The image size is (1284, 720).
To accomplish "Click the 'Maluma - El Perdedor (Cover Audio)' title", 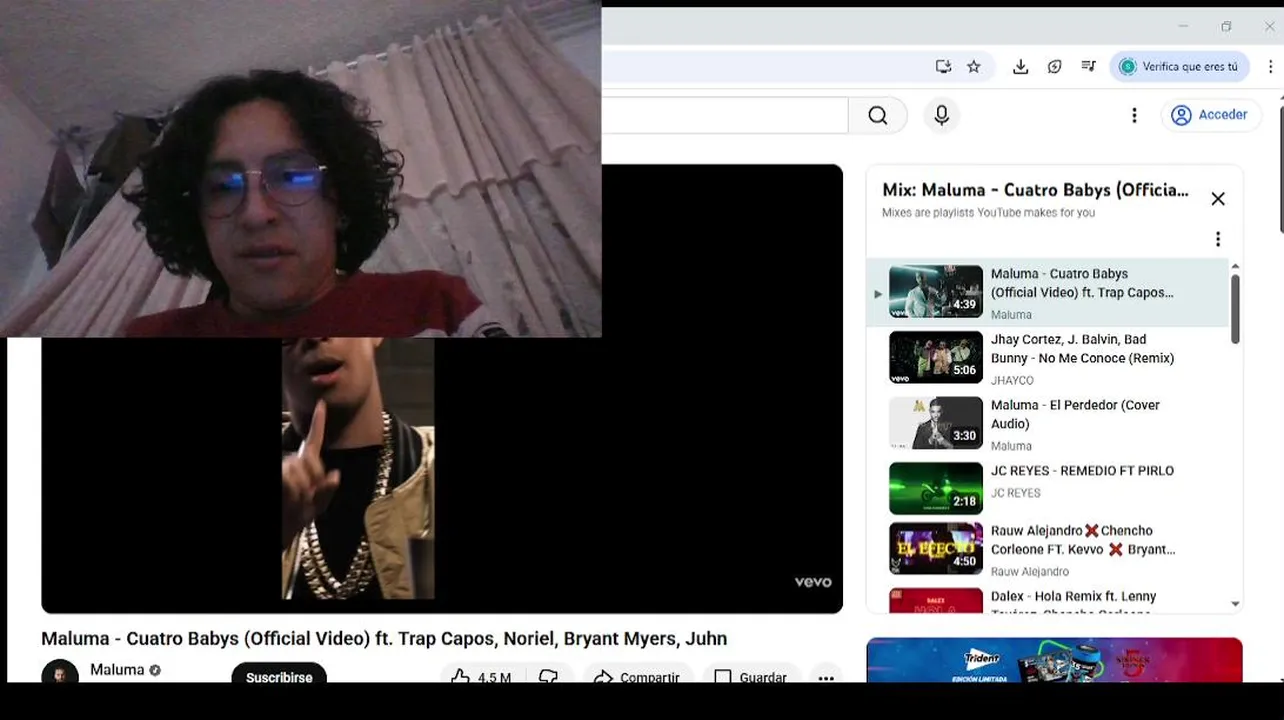I will pos(1075,414).
